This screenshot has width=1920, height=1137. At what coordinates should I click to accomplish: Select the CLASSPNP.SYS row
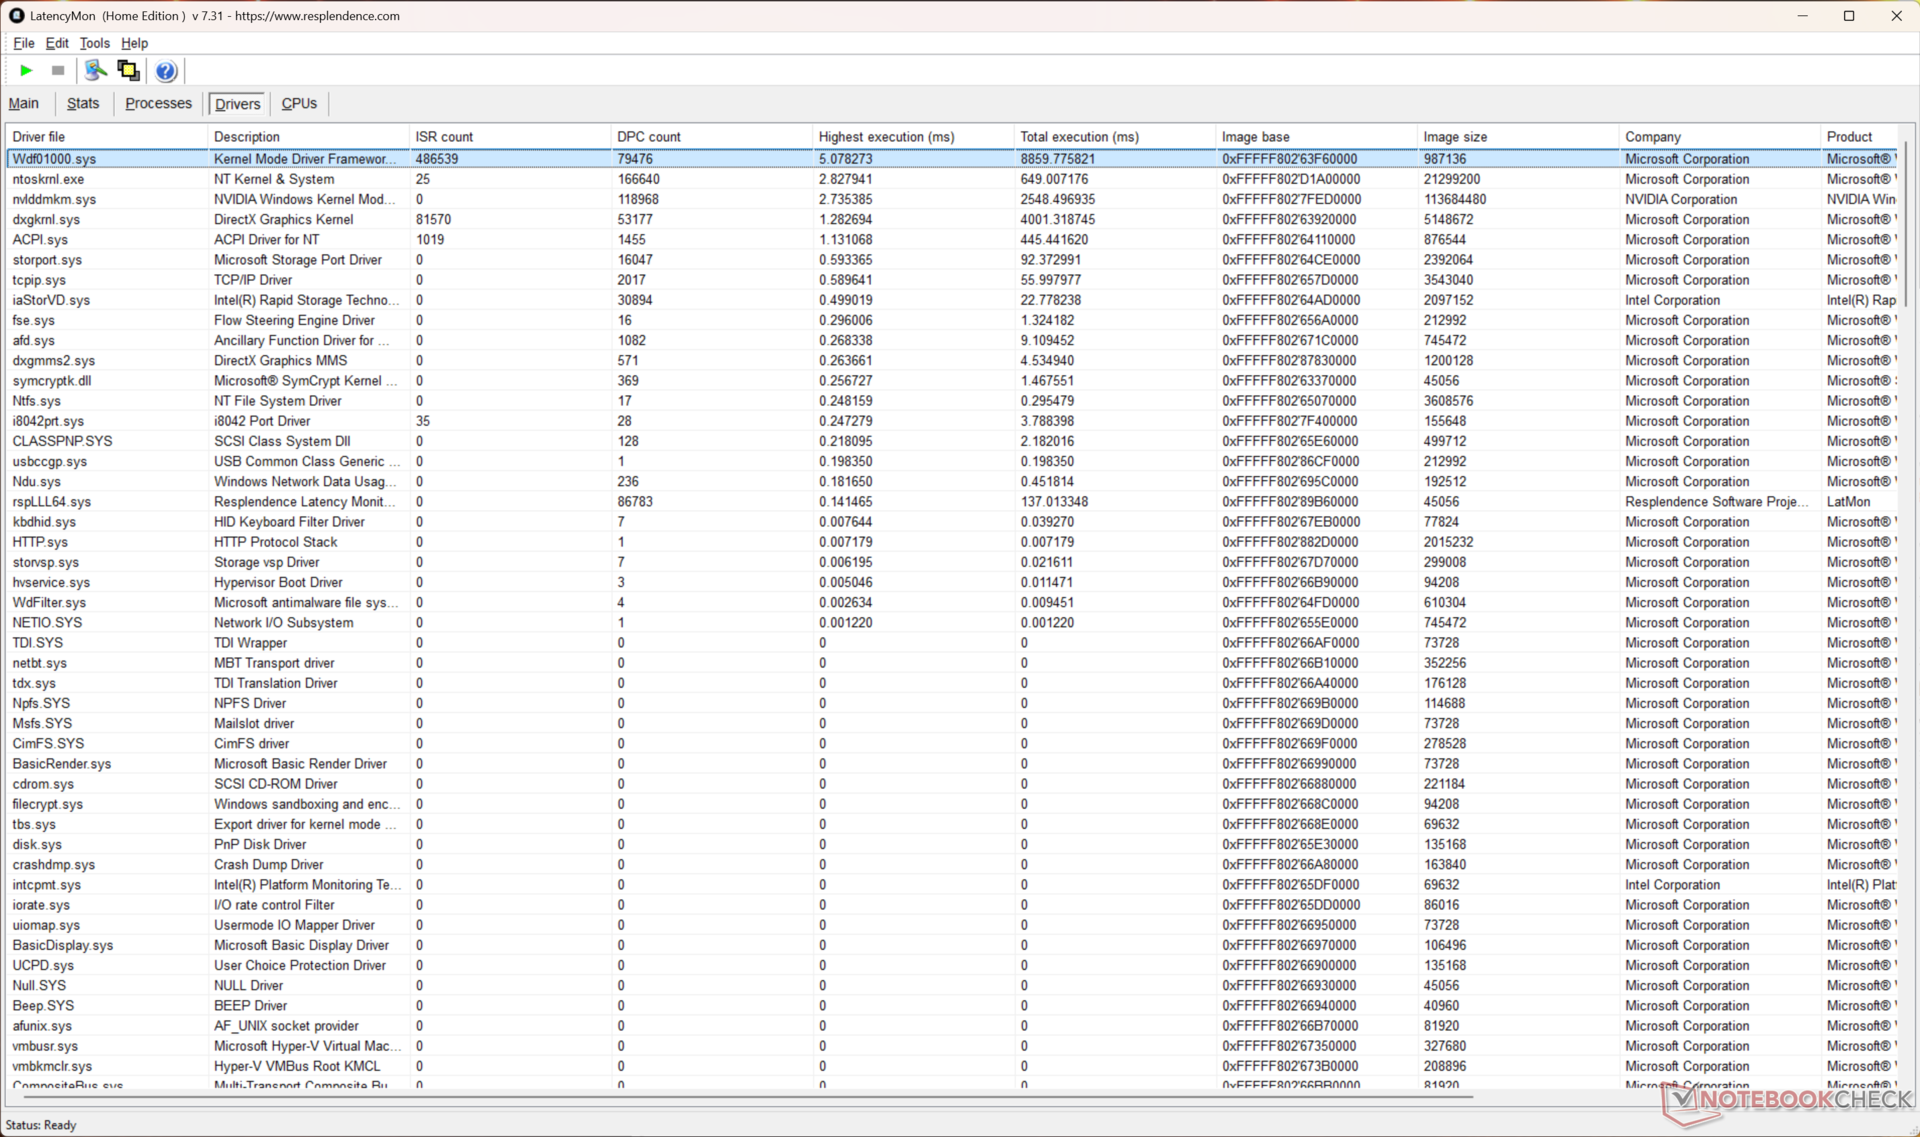click(952, 441)
